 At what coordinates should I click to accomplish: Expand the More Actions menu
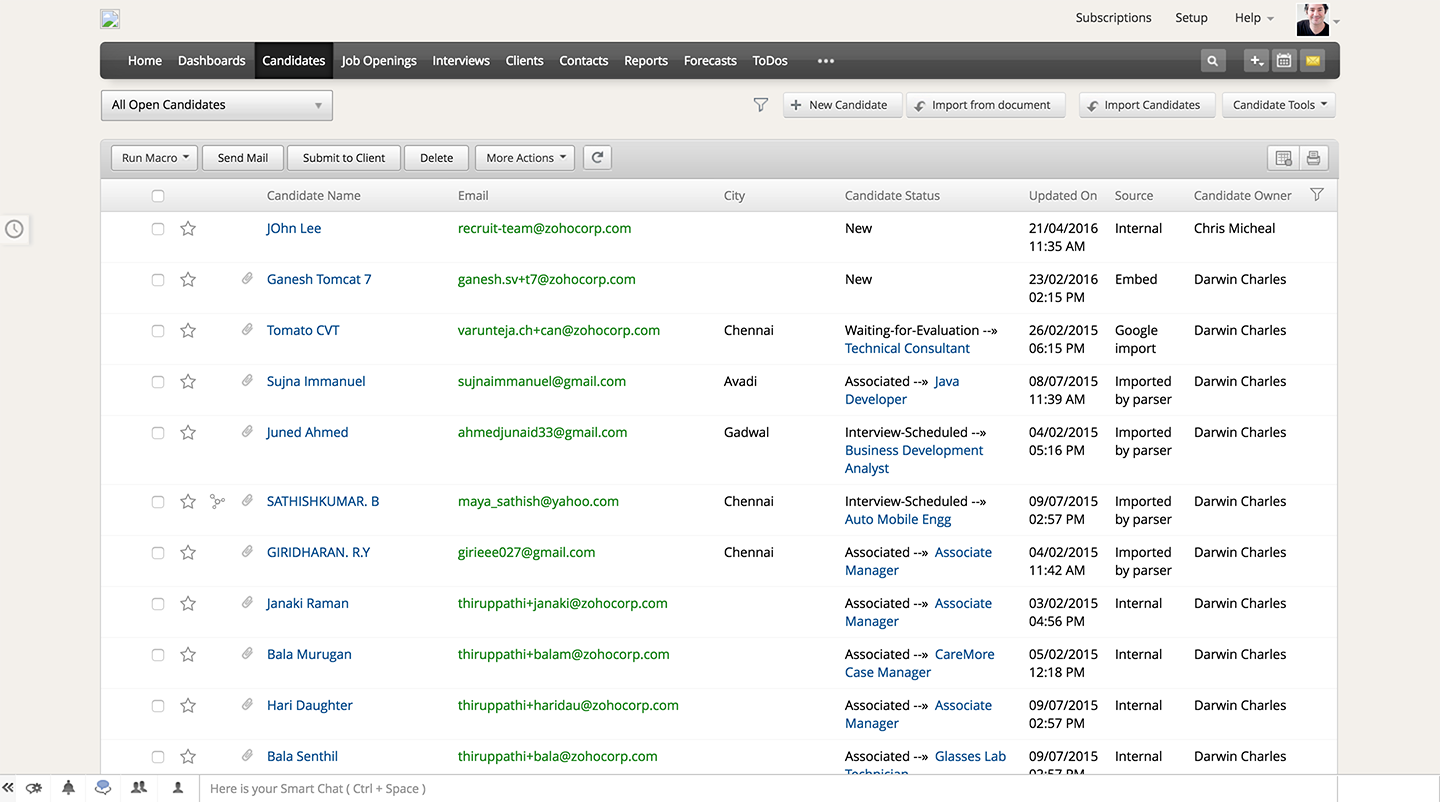pyautogui.click(x=525, y=158)
